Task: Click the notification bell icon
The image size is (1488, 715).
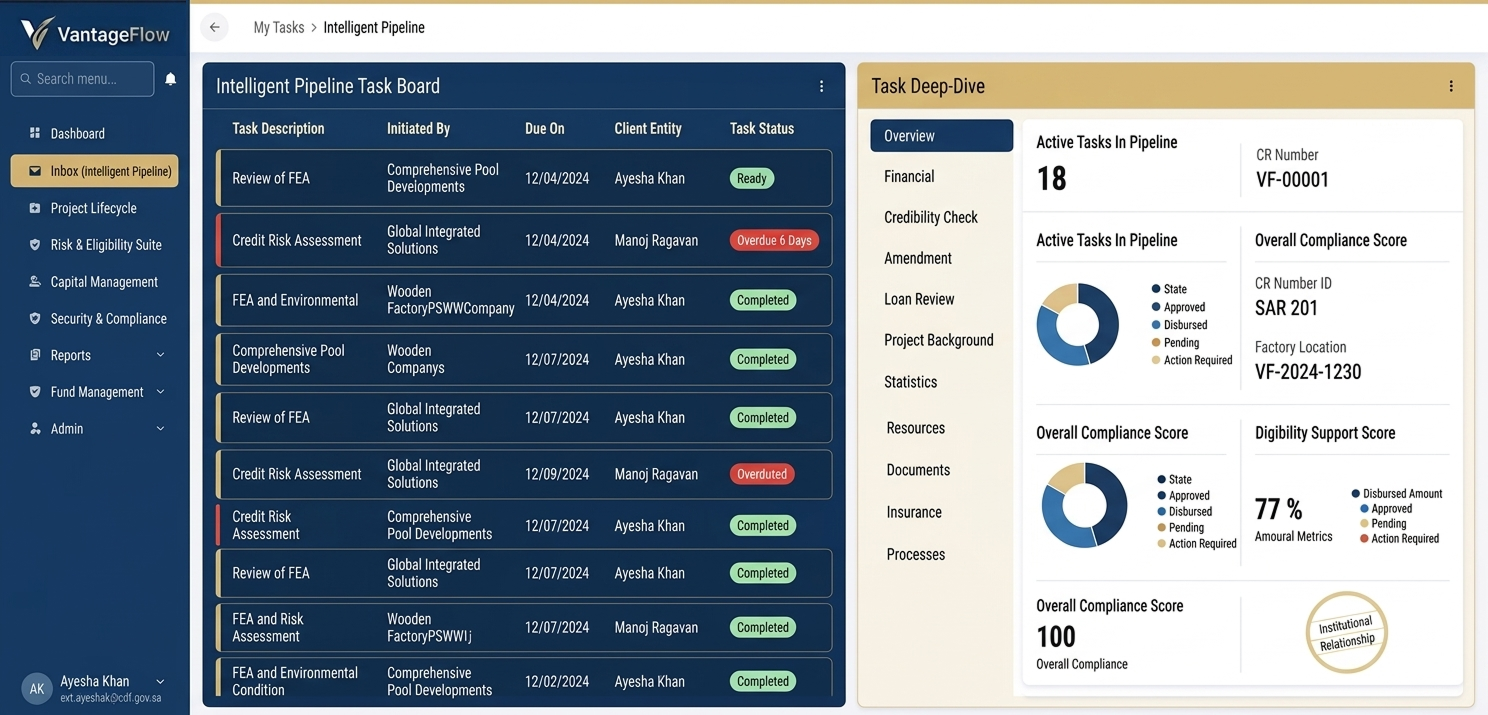Action: [171, 79]
